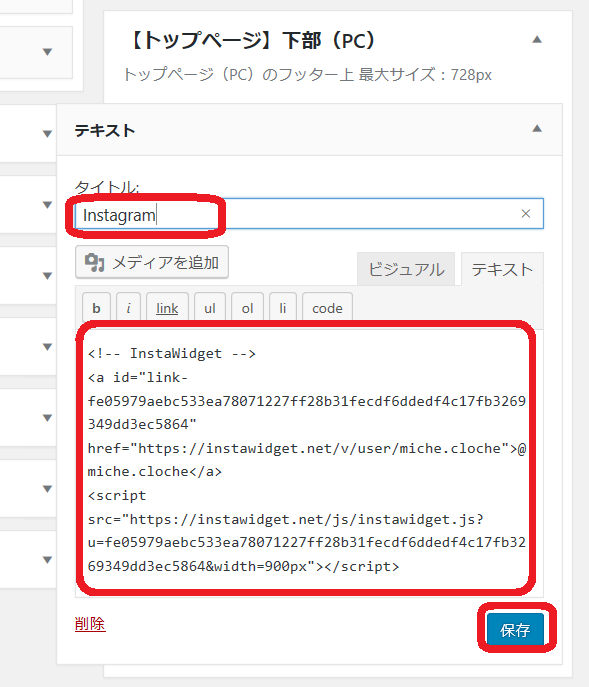Image resolution: width=589 pixels, height=687 pixels.
Task: Expand the bottom widget arrow in left column
Action: pyautogui.click(x=47, y=560)
